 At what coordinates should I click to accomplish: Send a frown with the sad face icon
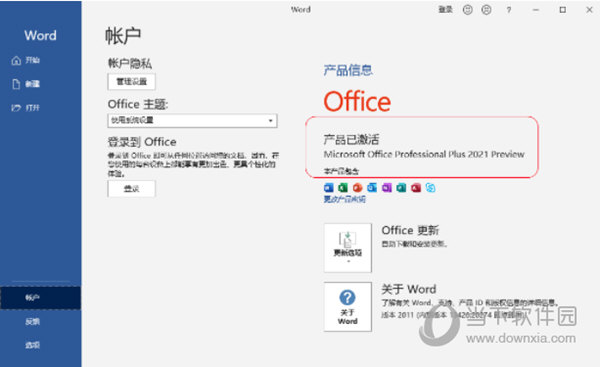[x=486, y=10]
